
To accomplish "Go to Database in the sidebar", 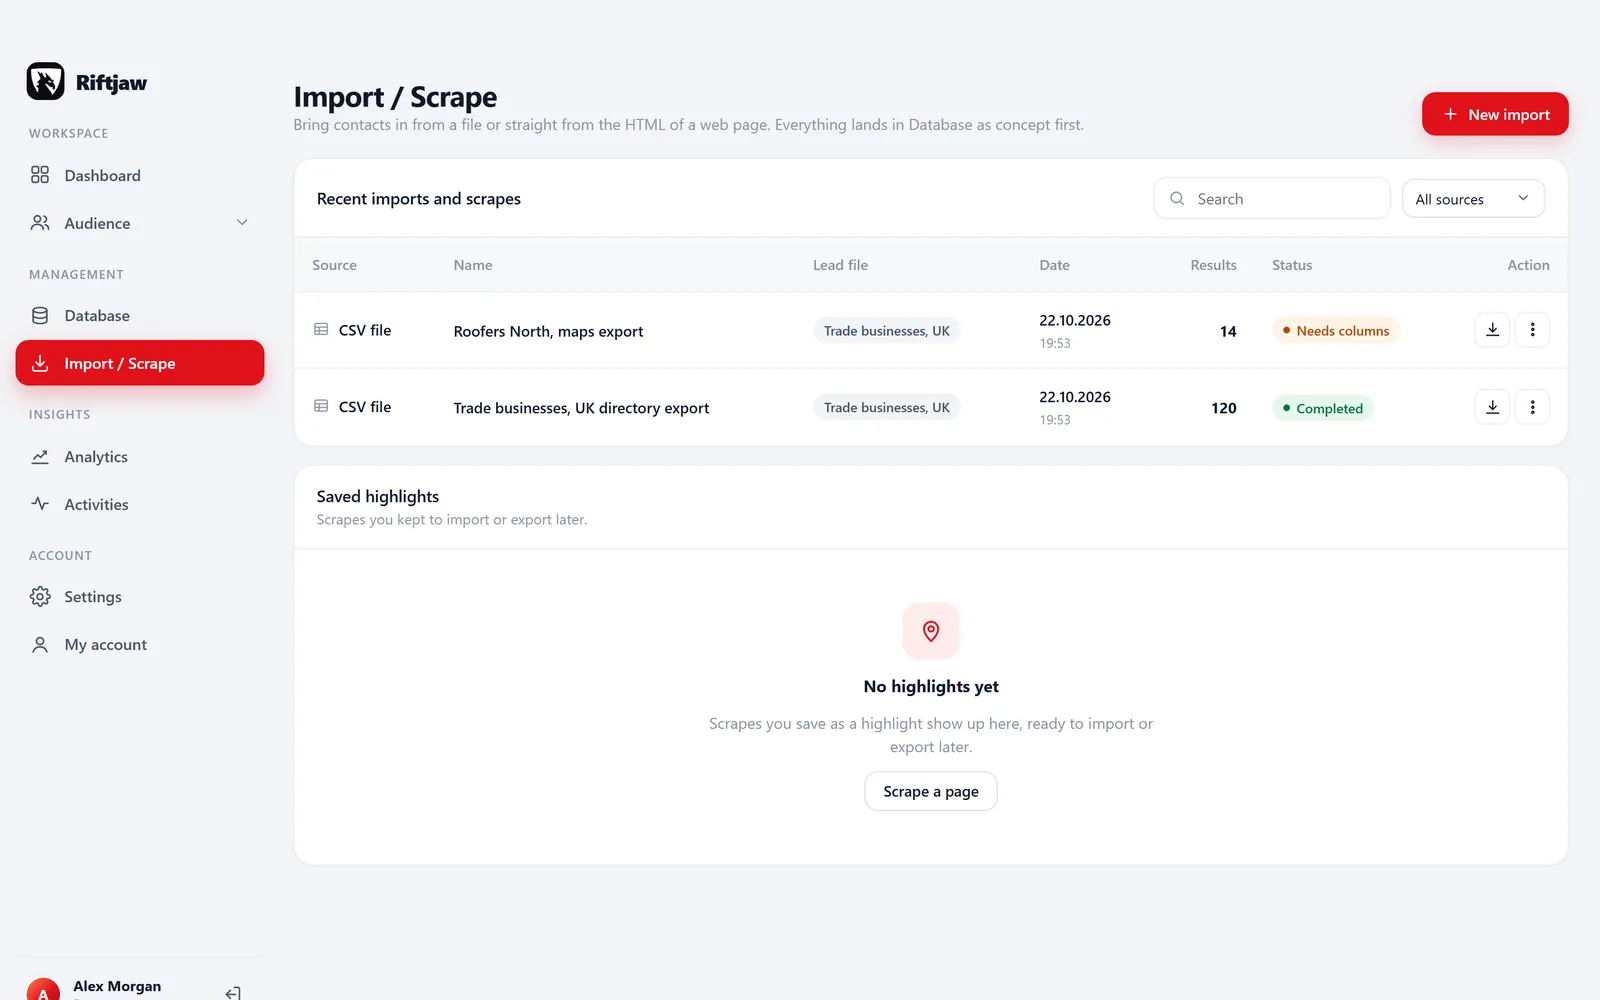I will coord(140,315).
